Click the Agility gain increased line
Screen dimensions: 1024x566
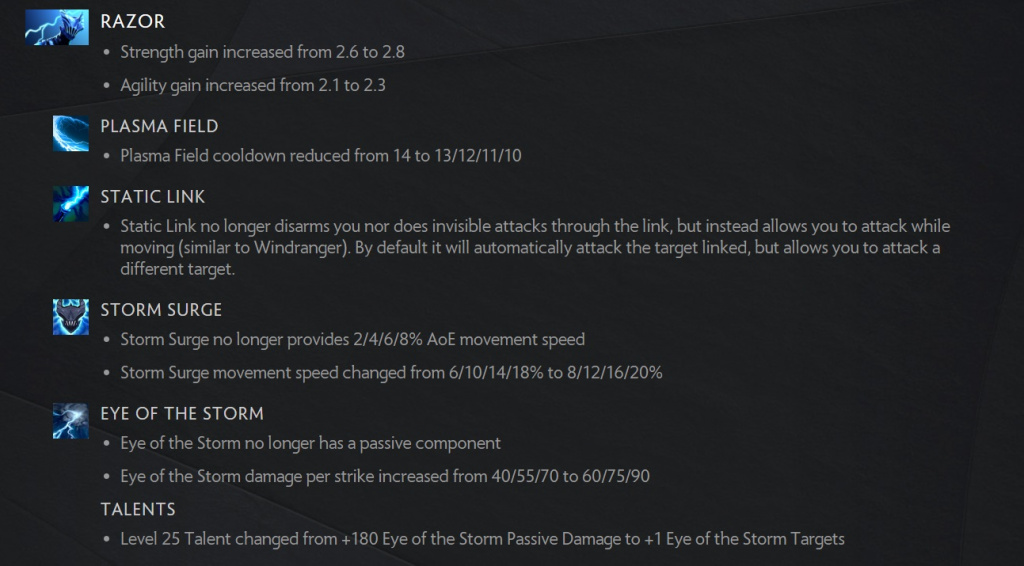click(x=253, y=85)
